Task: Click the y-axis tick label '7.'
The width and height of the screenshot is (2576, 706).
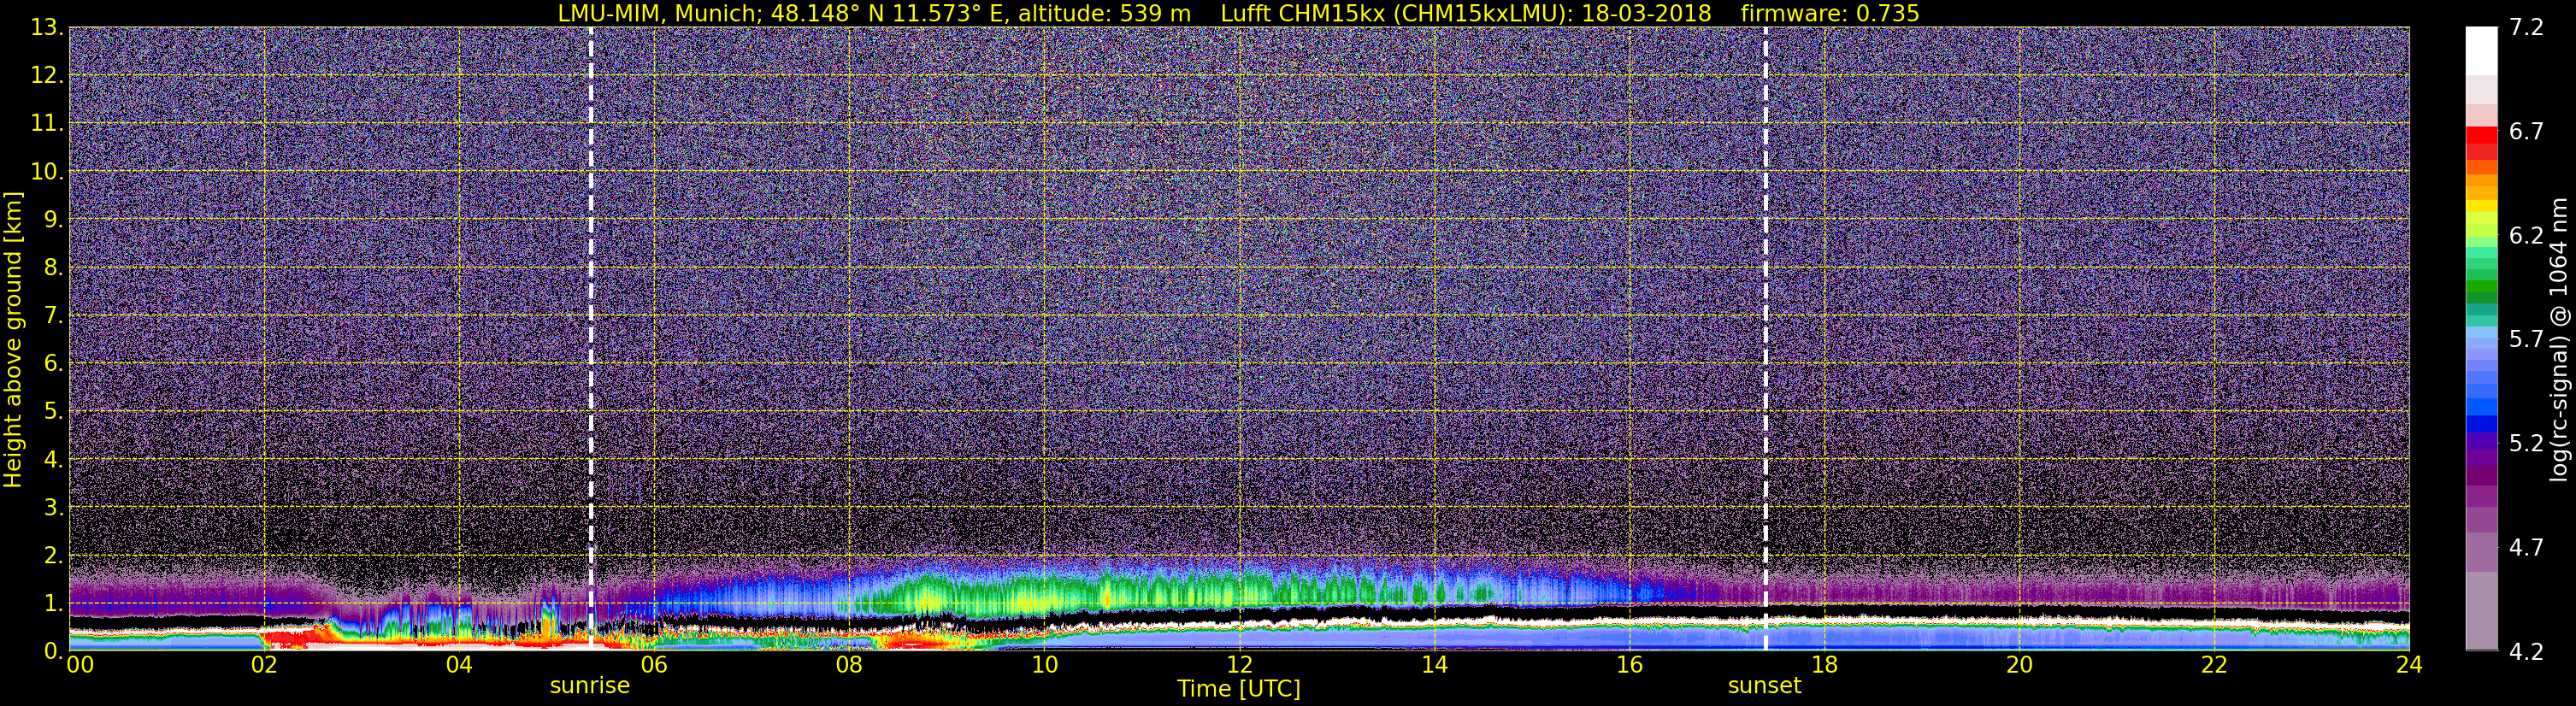Action: [x=54, y=316]
